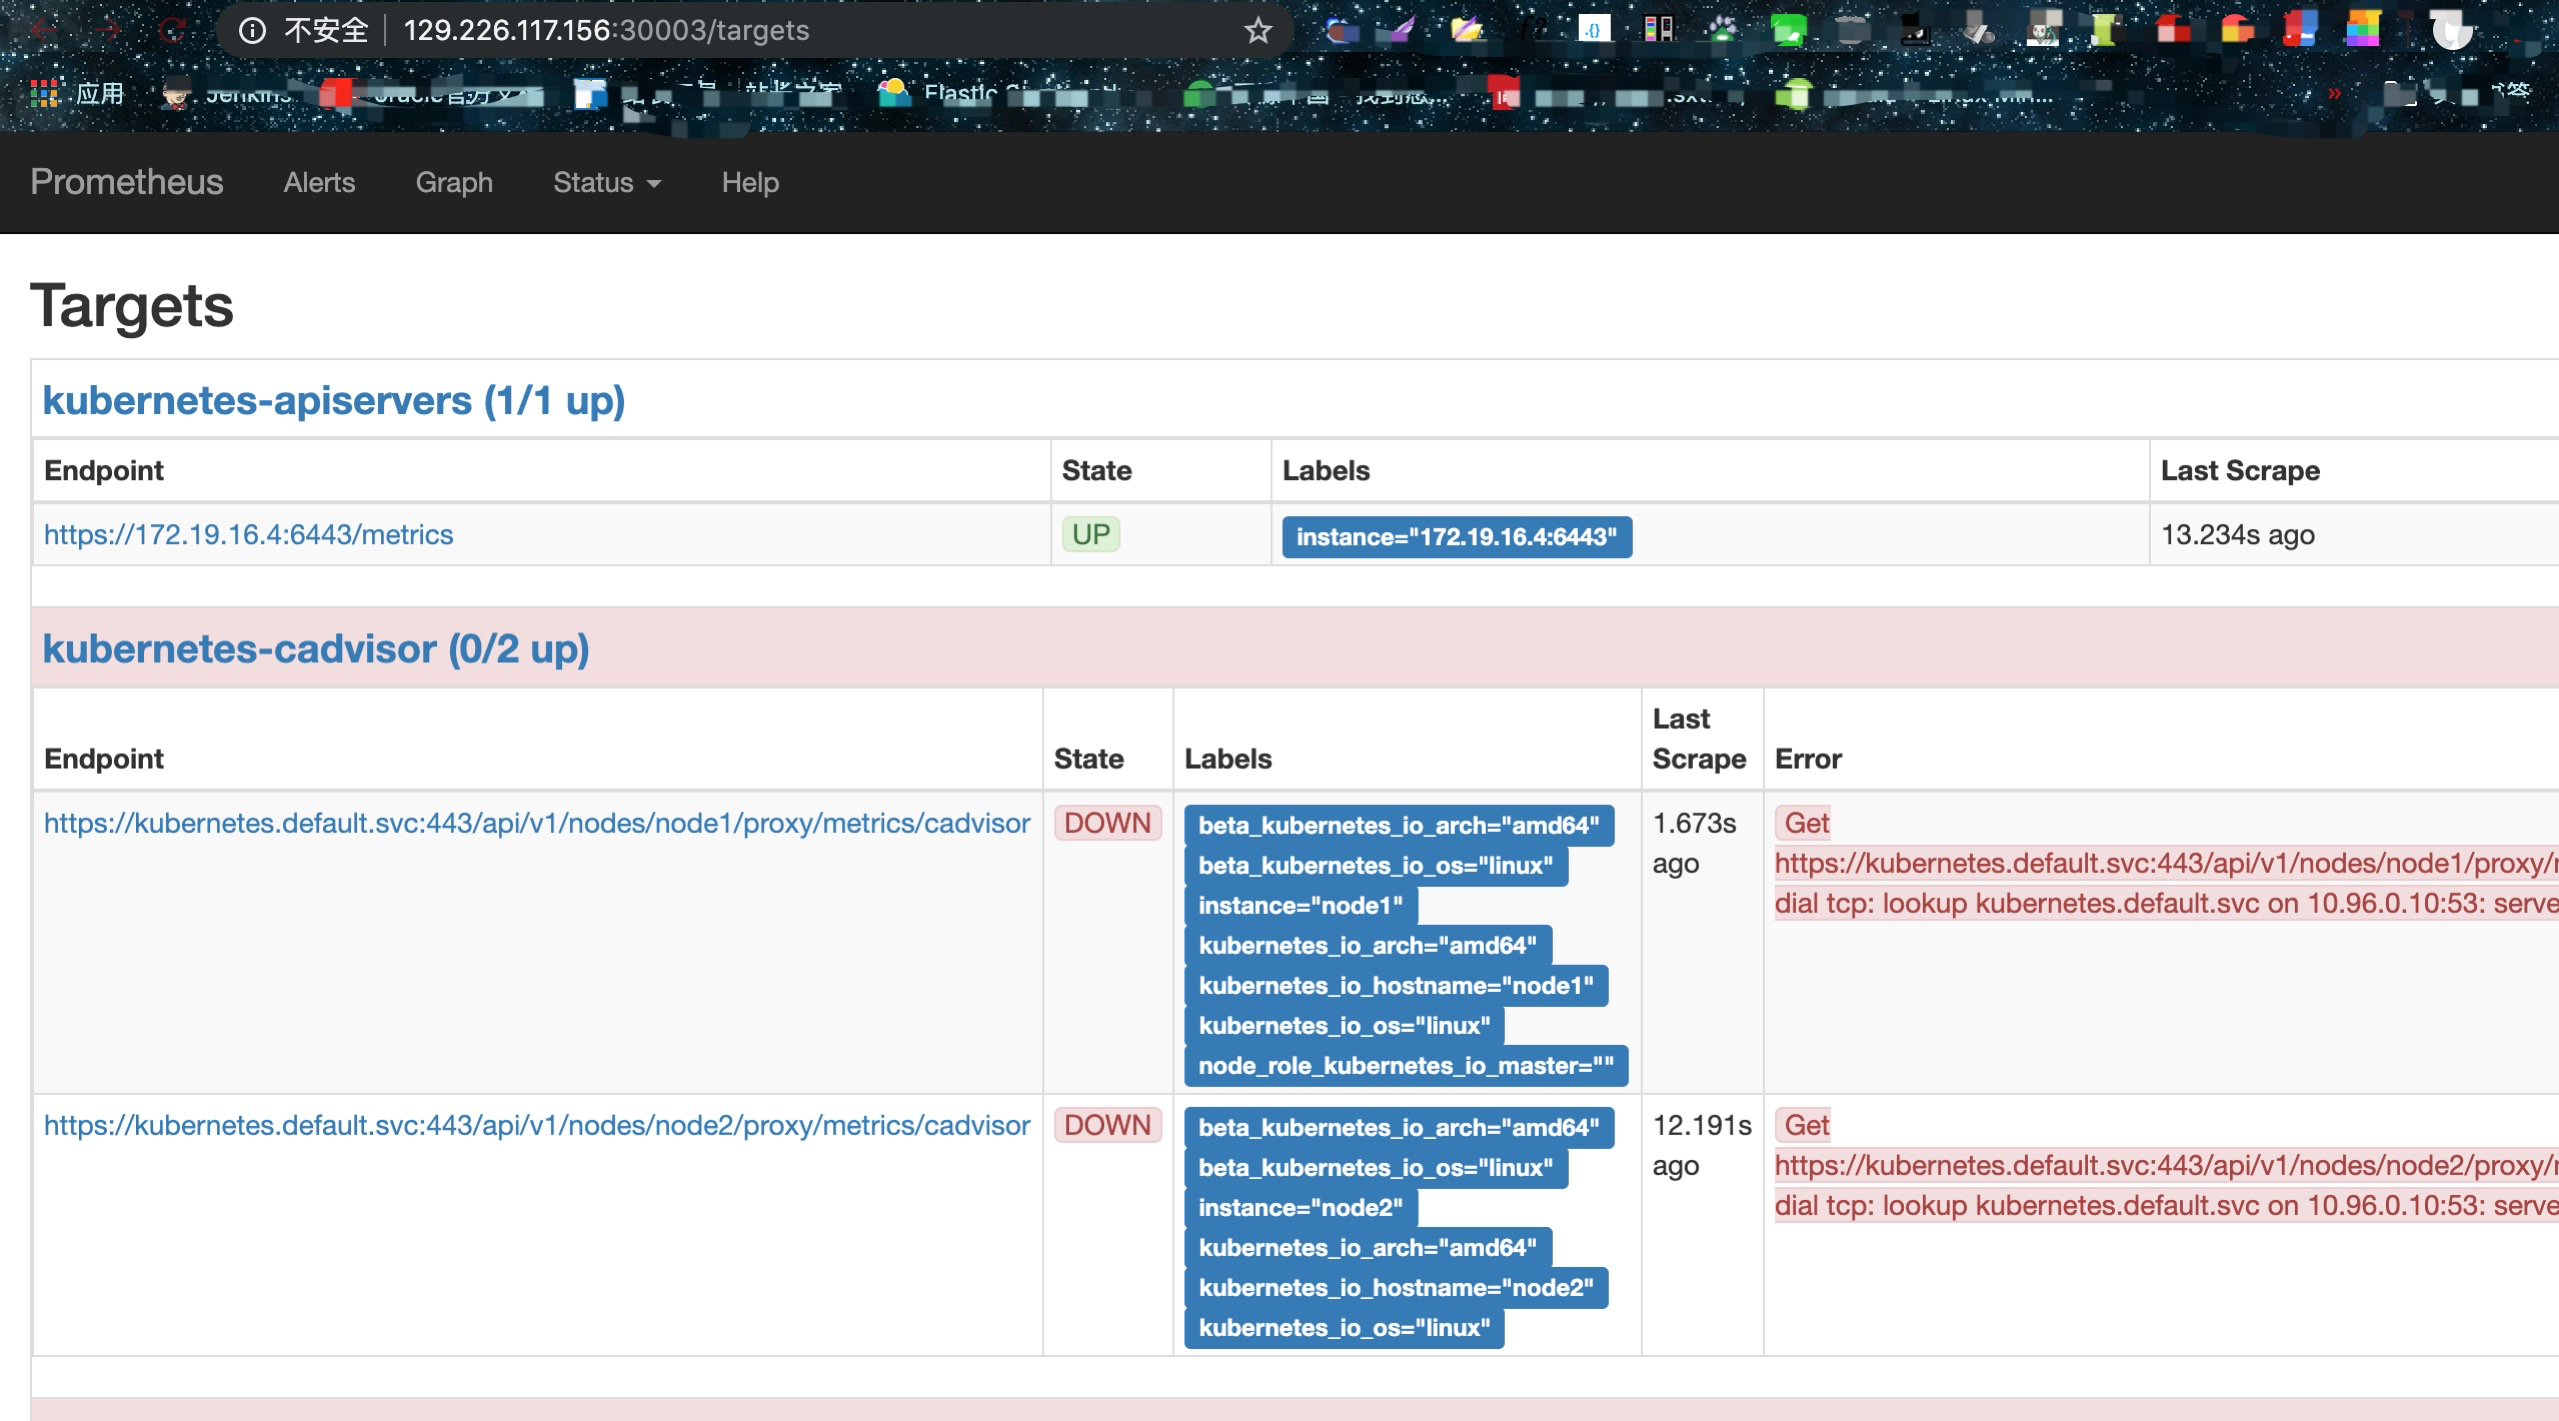Go to the Alerts page
This screenshot has height=1421, width=2559.
[319, 182]
